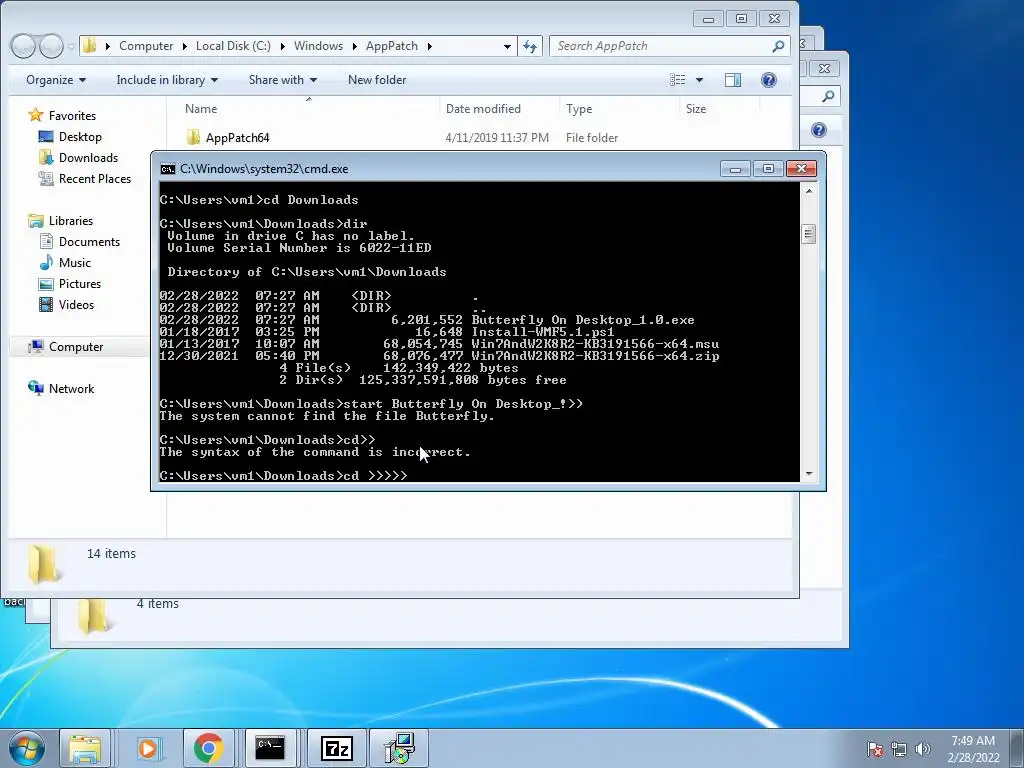Select the Favorites star in the sidebar

(x=36, y=116)
